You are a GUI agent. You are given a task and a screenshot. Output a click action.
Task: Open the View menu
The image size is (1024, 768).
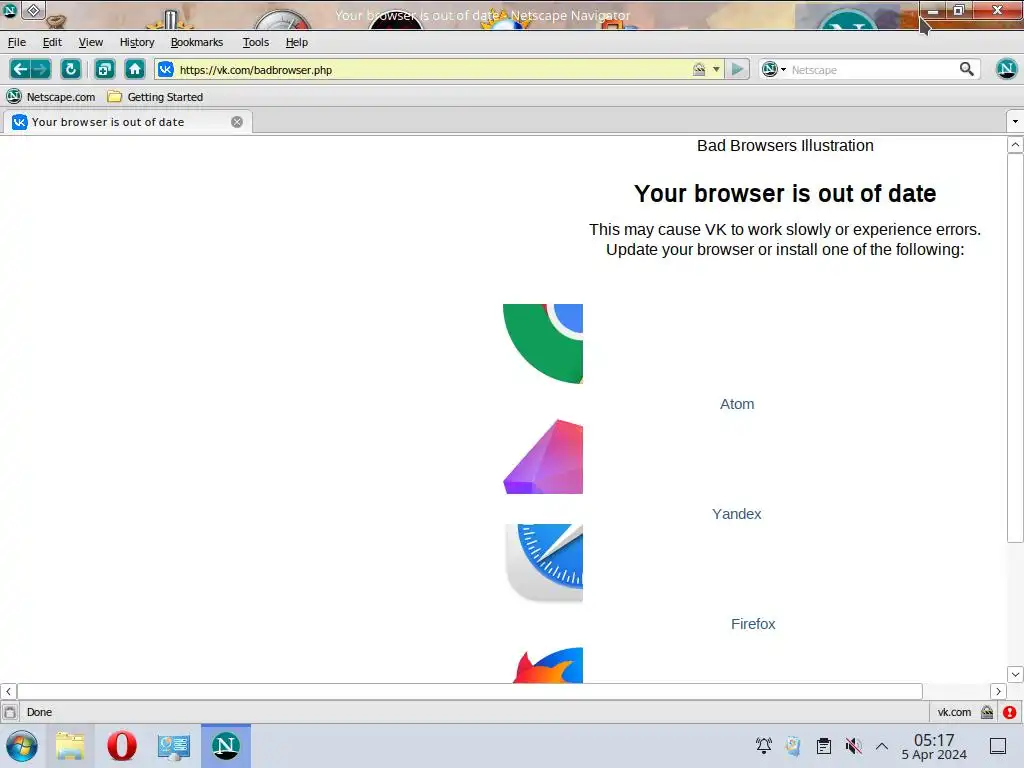(91, 42)
